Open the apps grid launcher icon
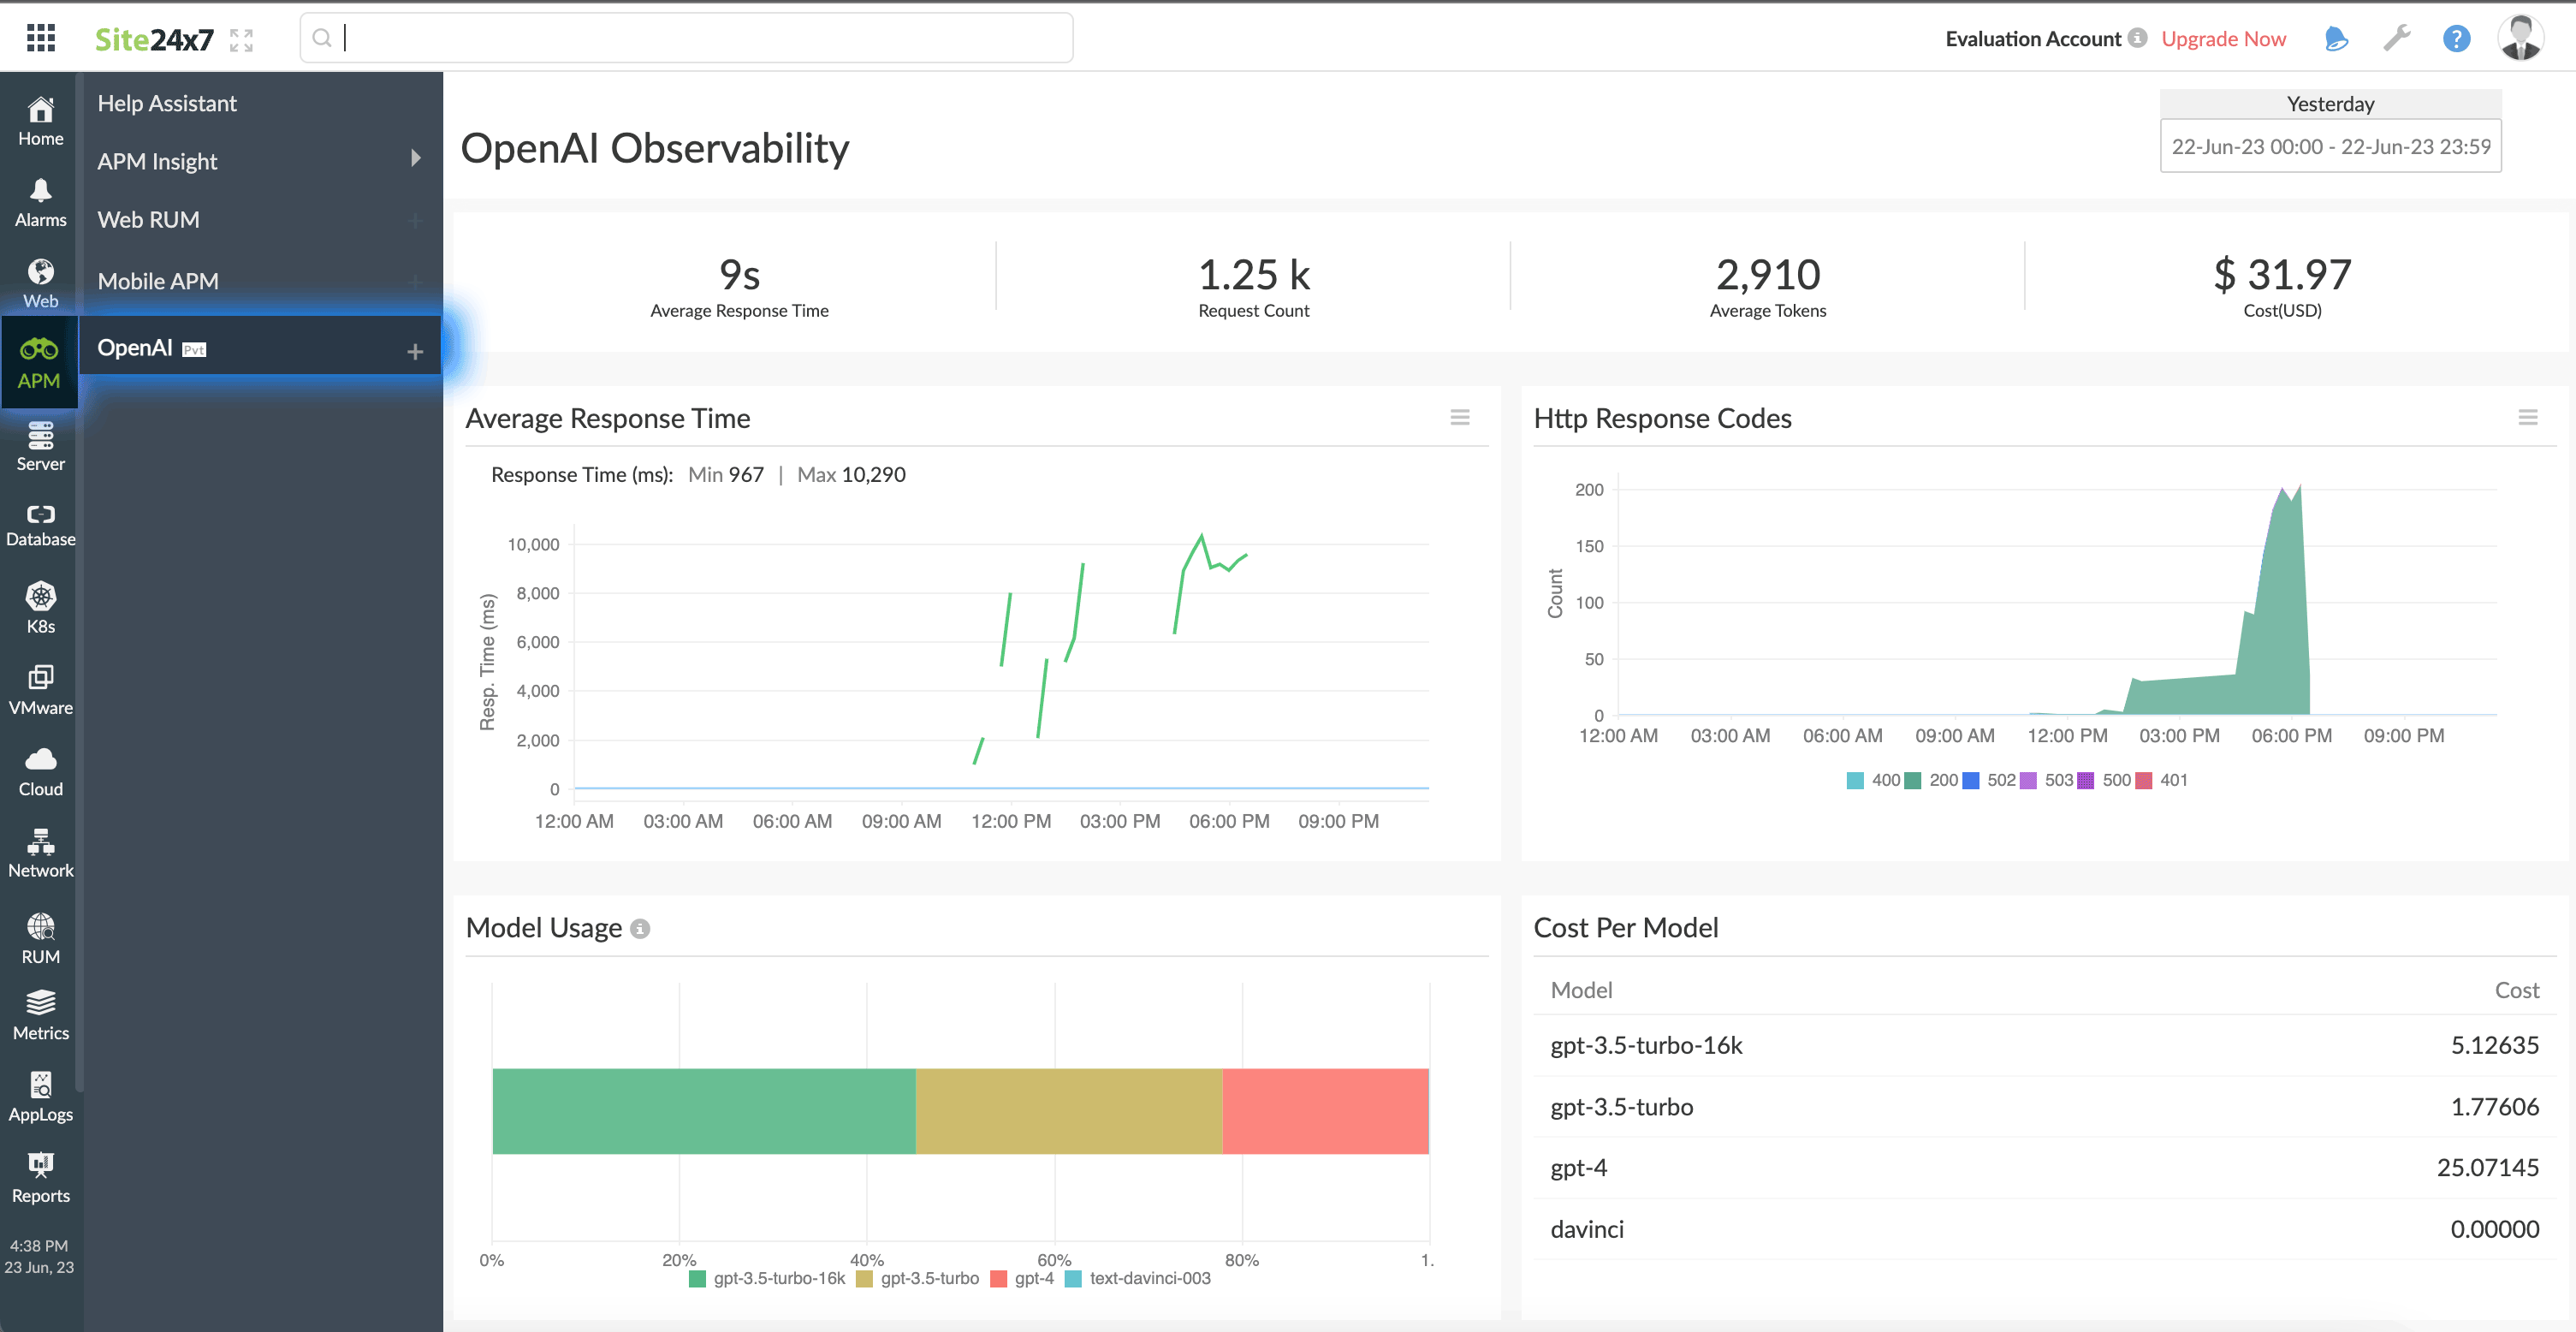Image resolution: width=2576 pixels, height=1332 pixels. tap(41, 38)
